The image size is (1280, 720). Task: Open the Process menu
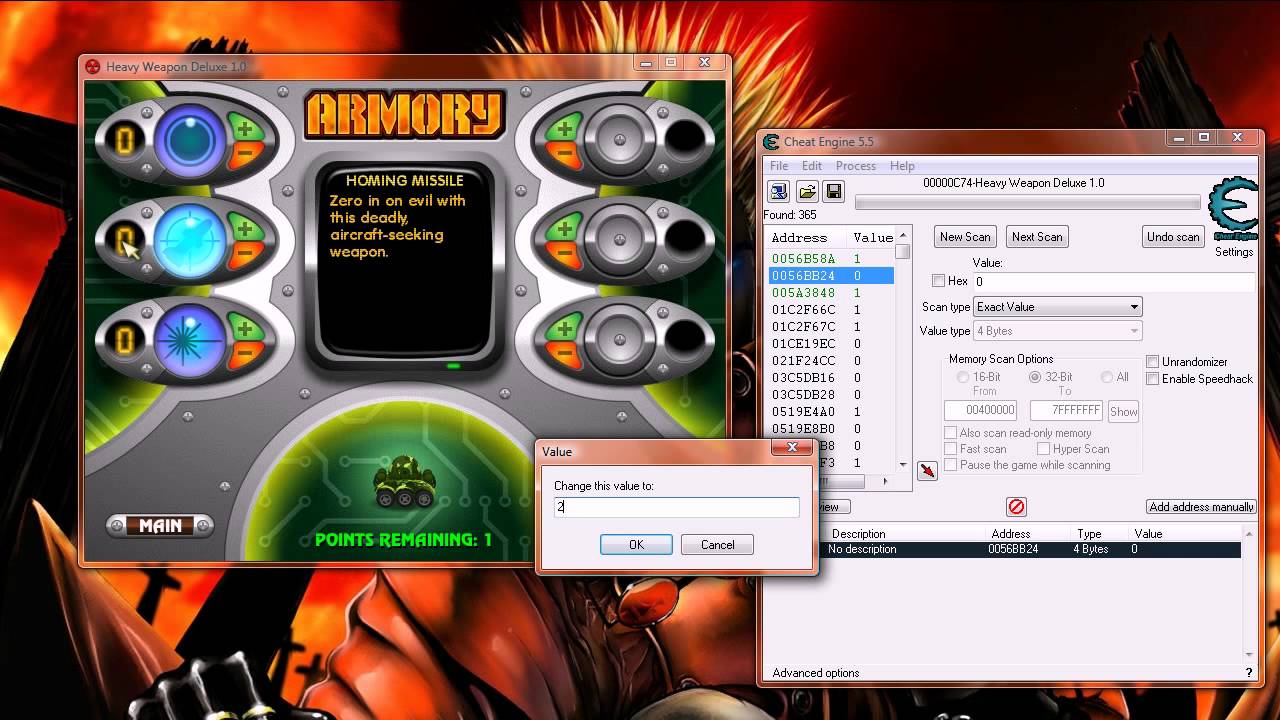856,166
